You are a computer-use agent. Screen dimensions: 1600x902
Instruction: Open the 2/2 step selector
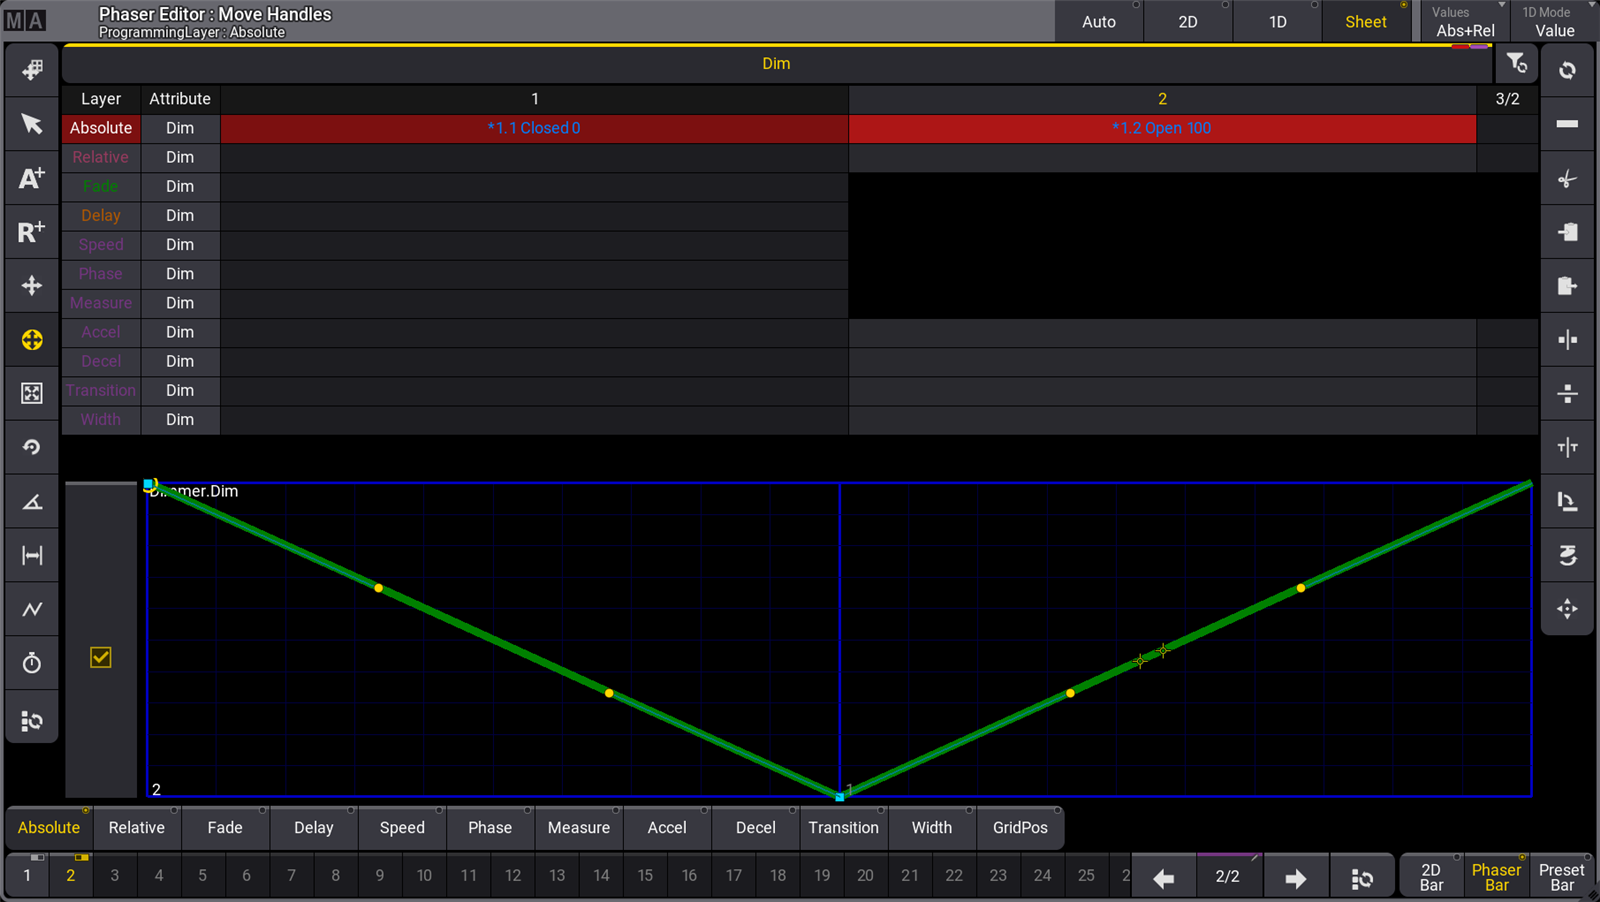pos(1227,877)
